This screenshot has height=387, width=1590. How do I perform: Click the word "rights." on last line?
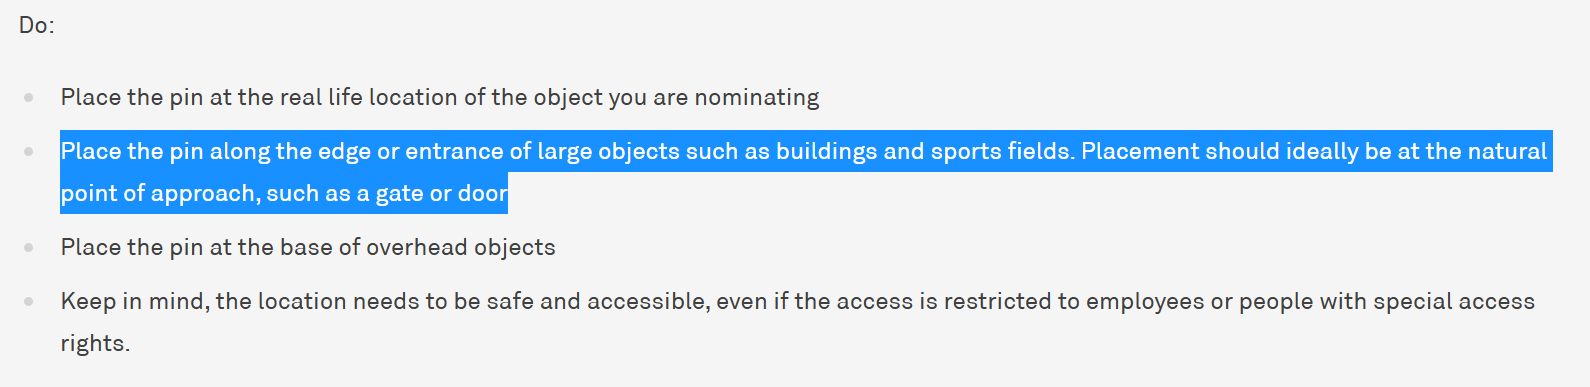(x=95, y=343)
